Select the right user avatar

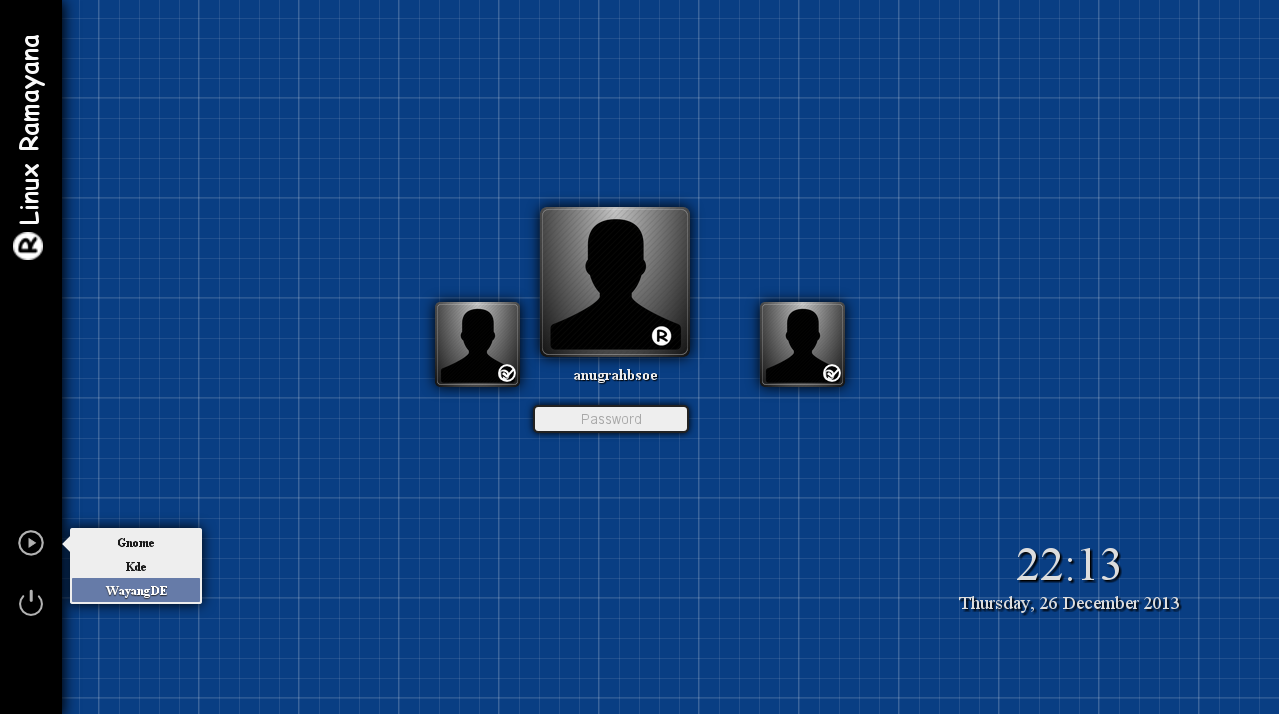pos(802,343)
